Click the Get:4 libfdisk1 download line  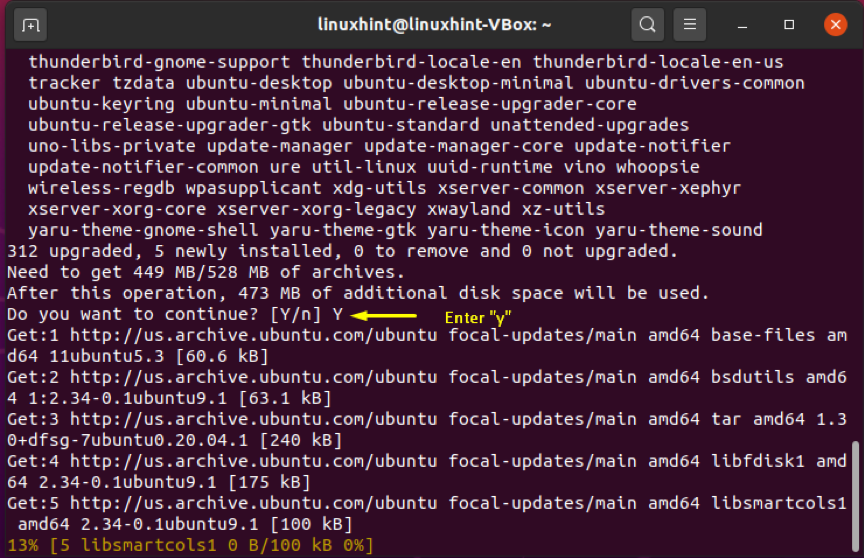pos(427,472)
